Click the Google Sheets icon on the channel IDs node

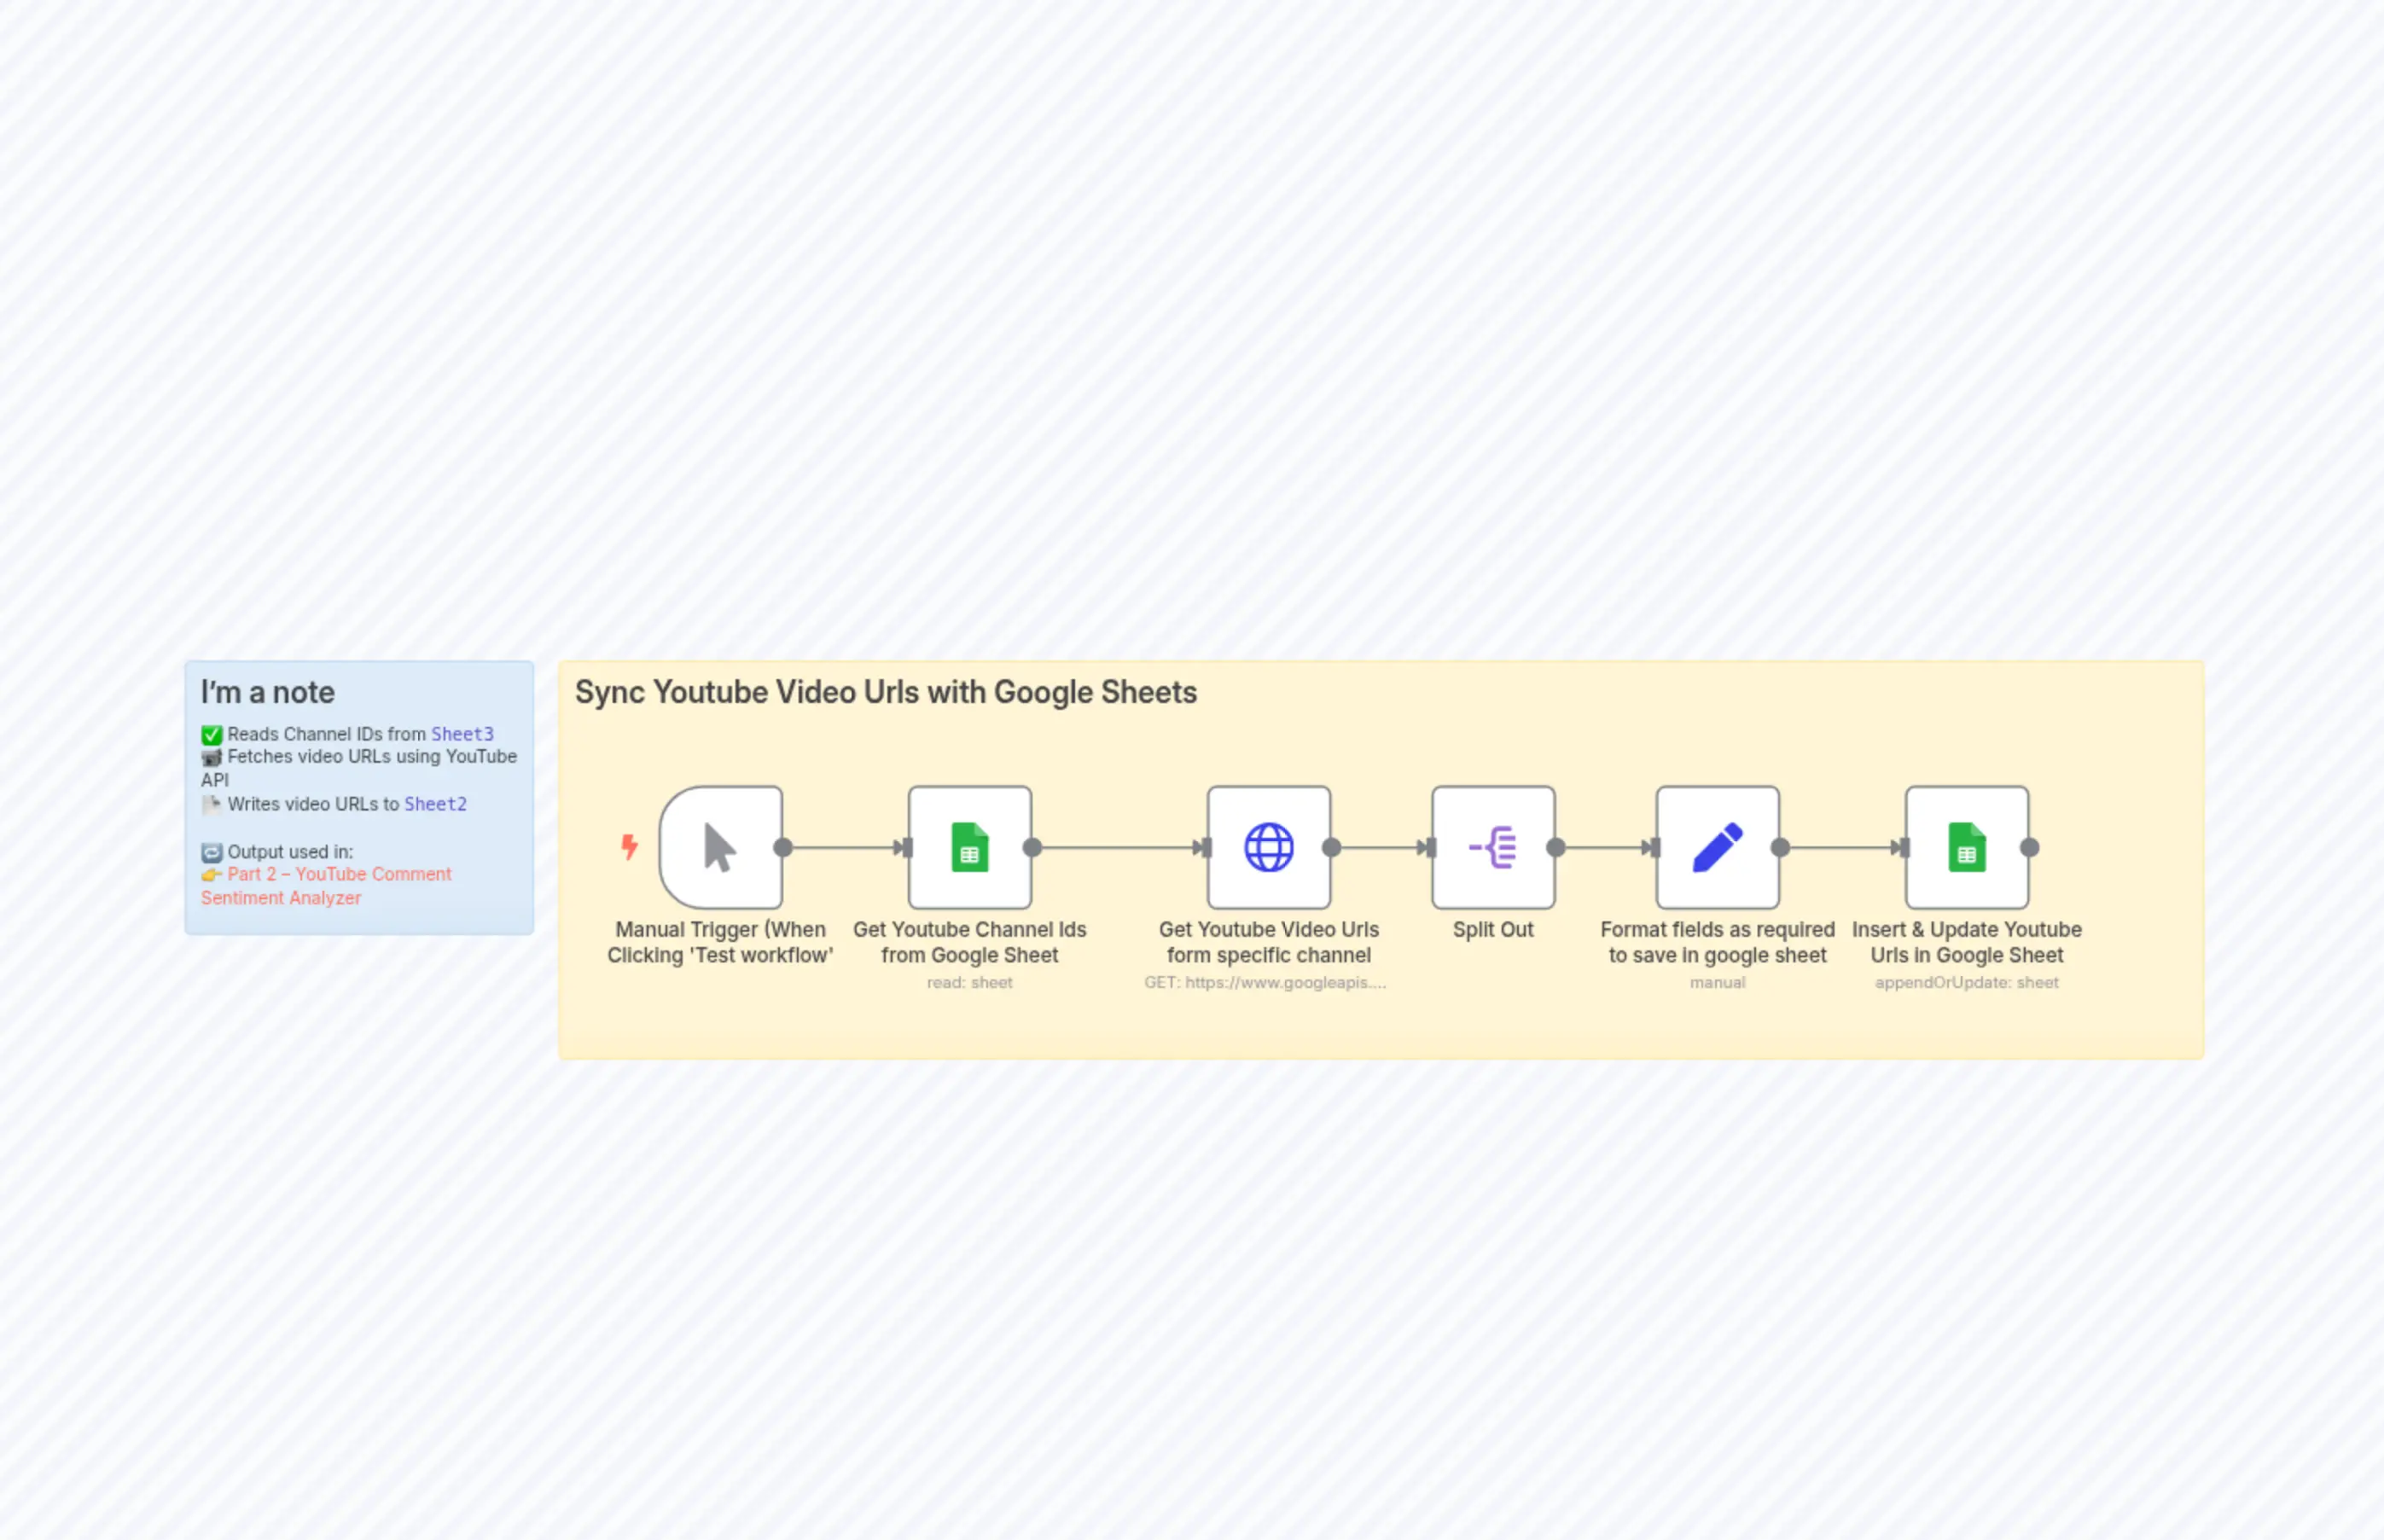(x=969, y=847)
